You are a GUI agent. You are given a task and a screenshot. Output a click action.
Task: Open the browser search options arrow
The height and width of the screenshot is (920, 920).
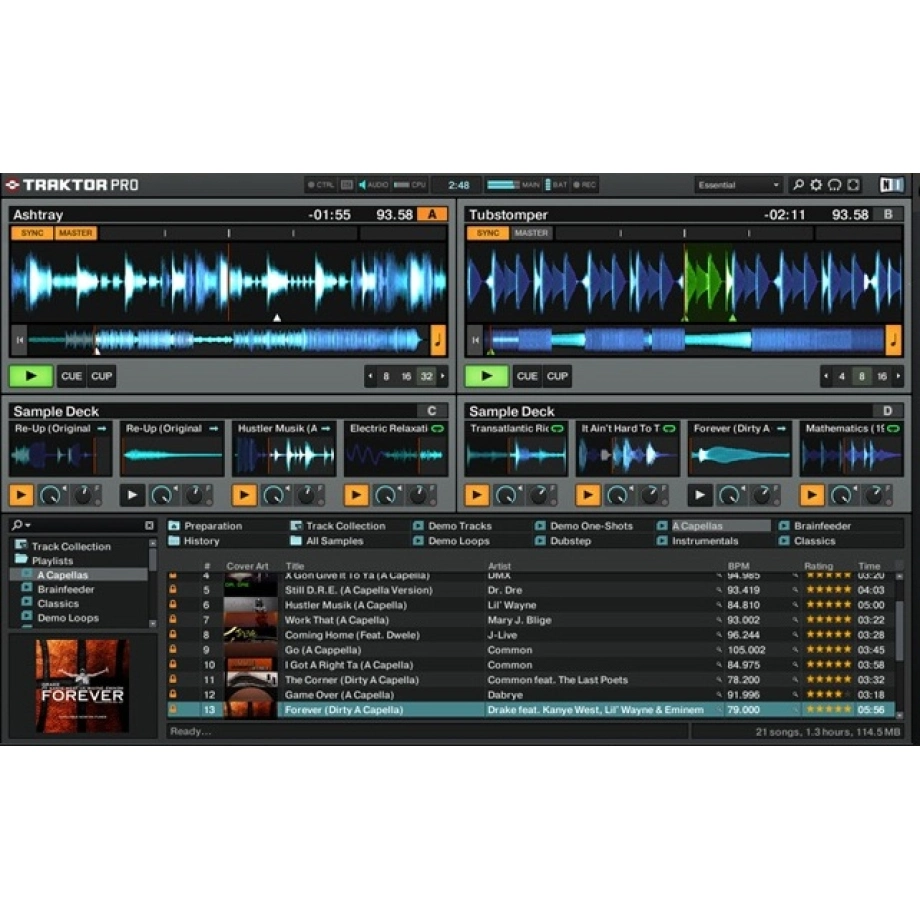coord(28,525)
